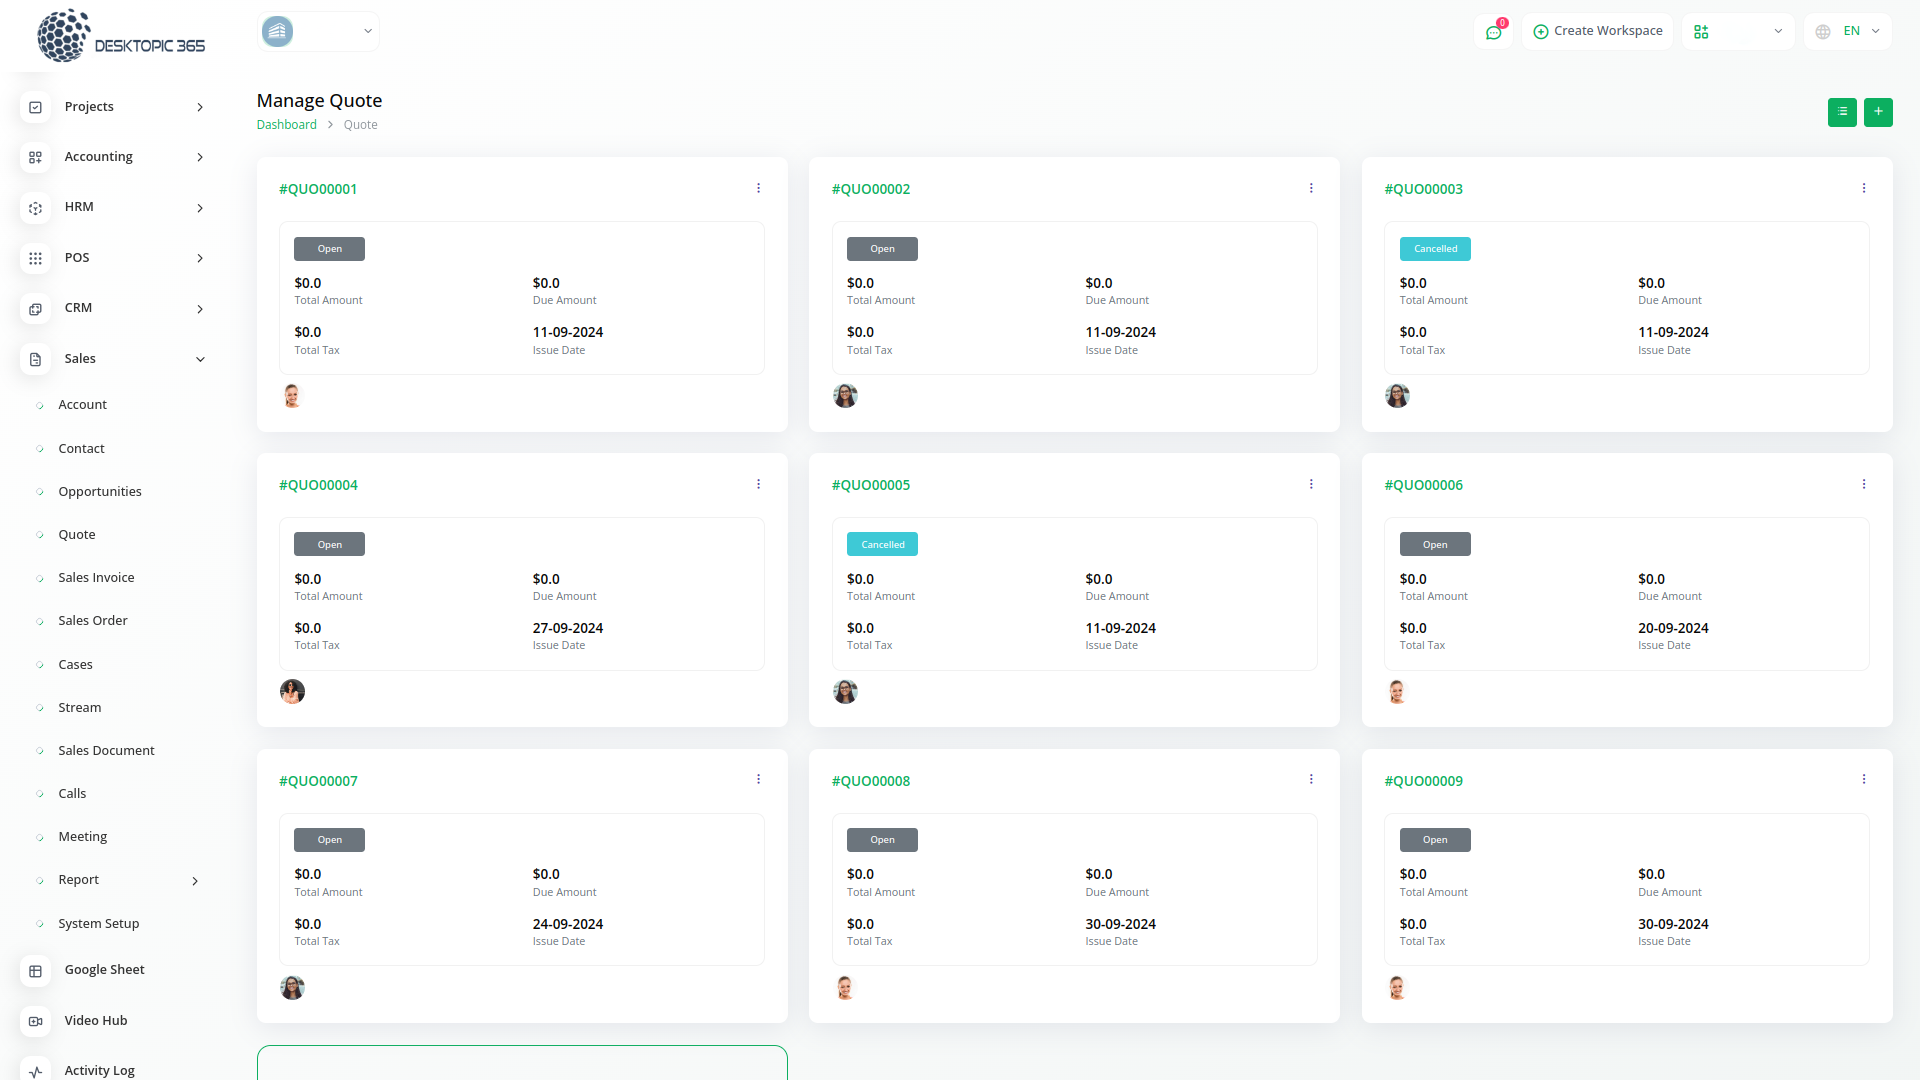This screenshot has width=1920, height=1080.
Task: Open Meeting menu item
Action: [x=83, y=837]
